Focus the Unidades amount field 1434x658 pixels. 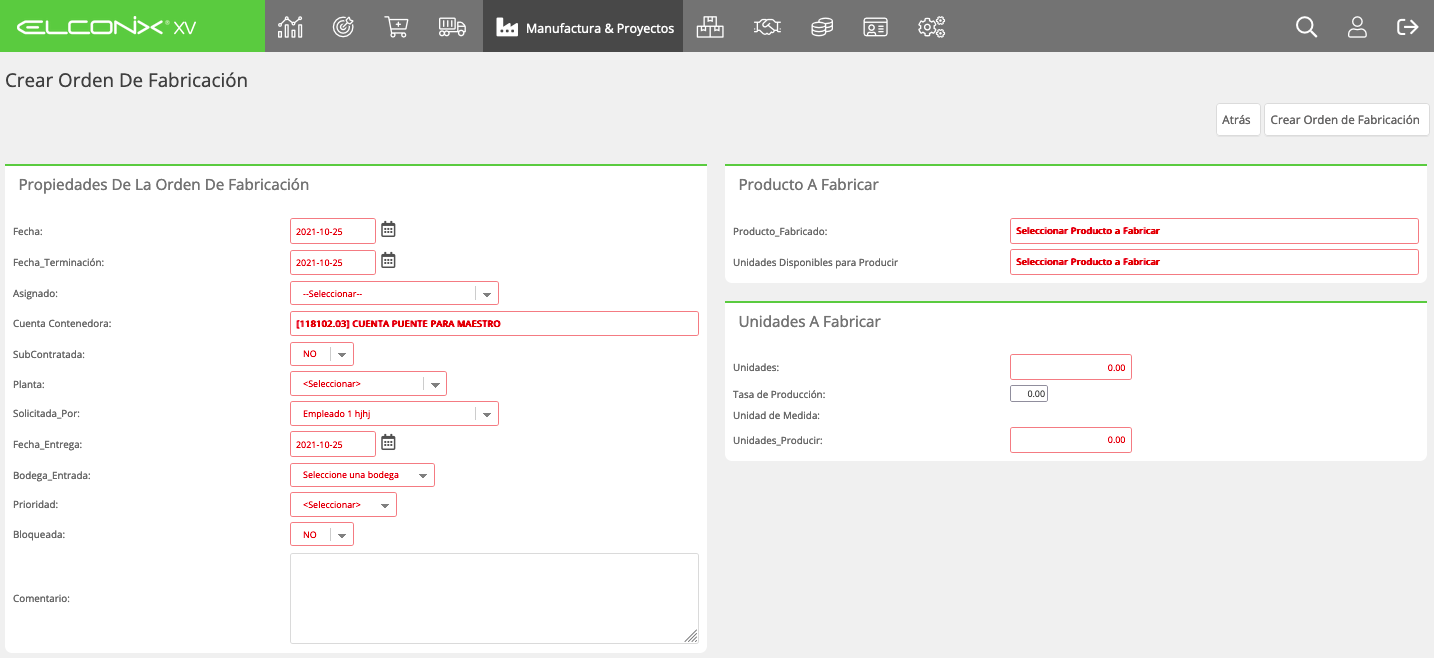[1070, 367]
